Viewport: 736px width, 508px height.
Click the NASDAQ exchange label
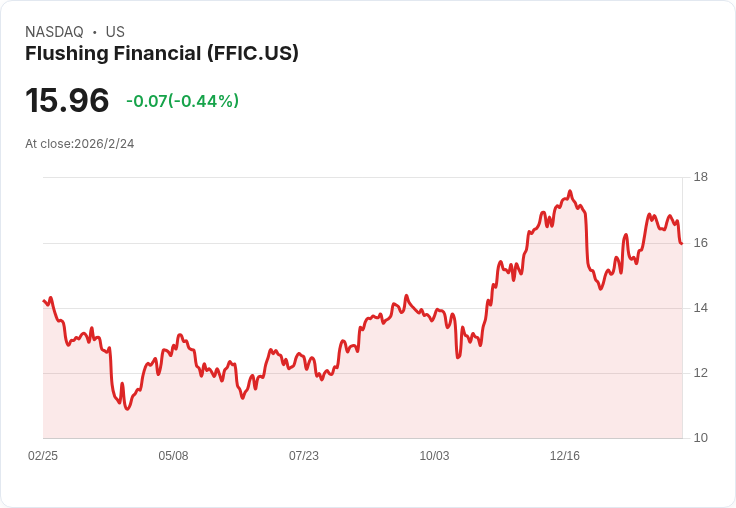click(54, 32)
